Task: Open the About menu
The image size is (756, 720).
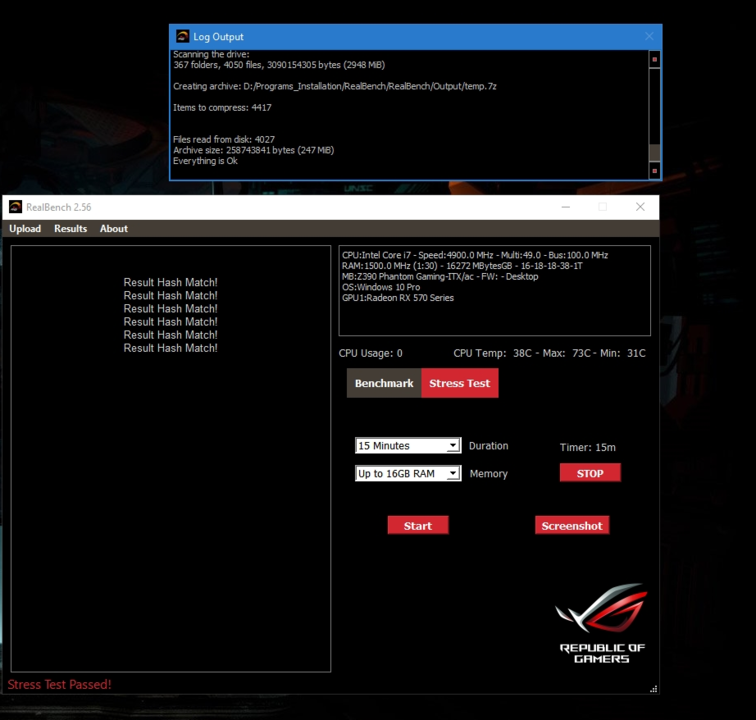Action: coord(114,229)
